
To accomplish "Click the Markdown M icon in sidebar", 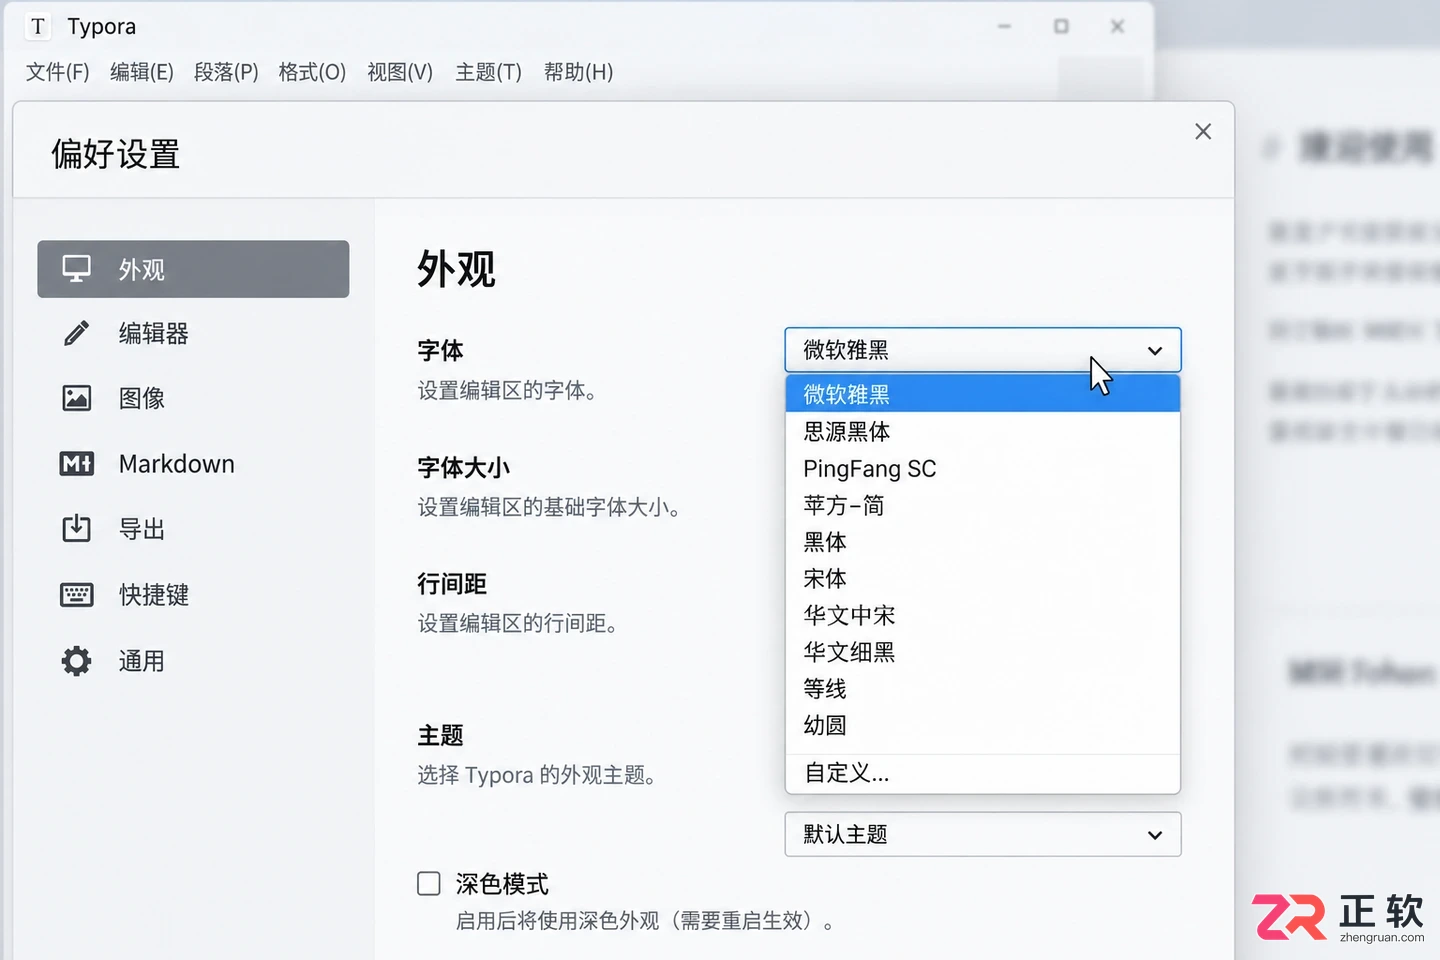I will point(77,464).
